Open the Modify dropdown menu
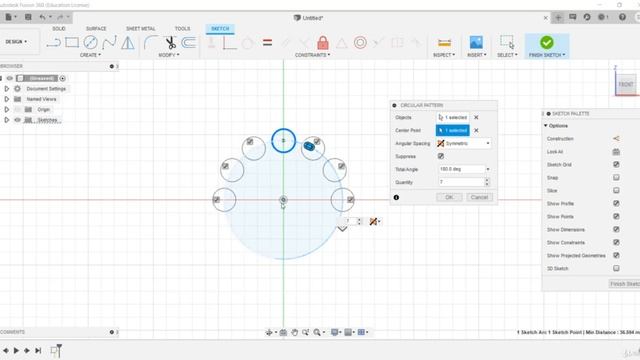The image size is (640, 360). 169,55
